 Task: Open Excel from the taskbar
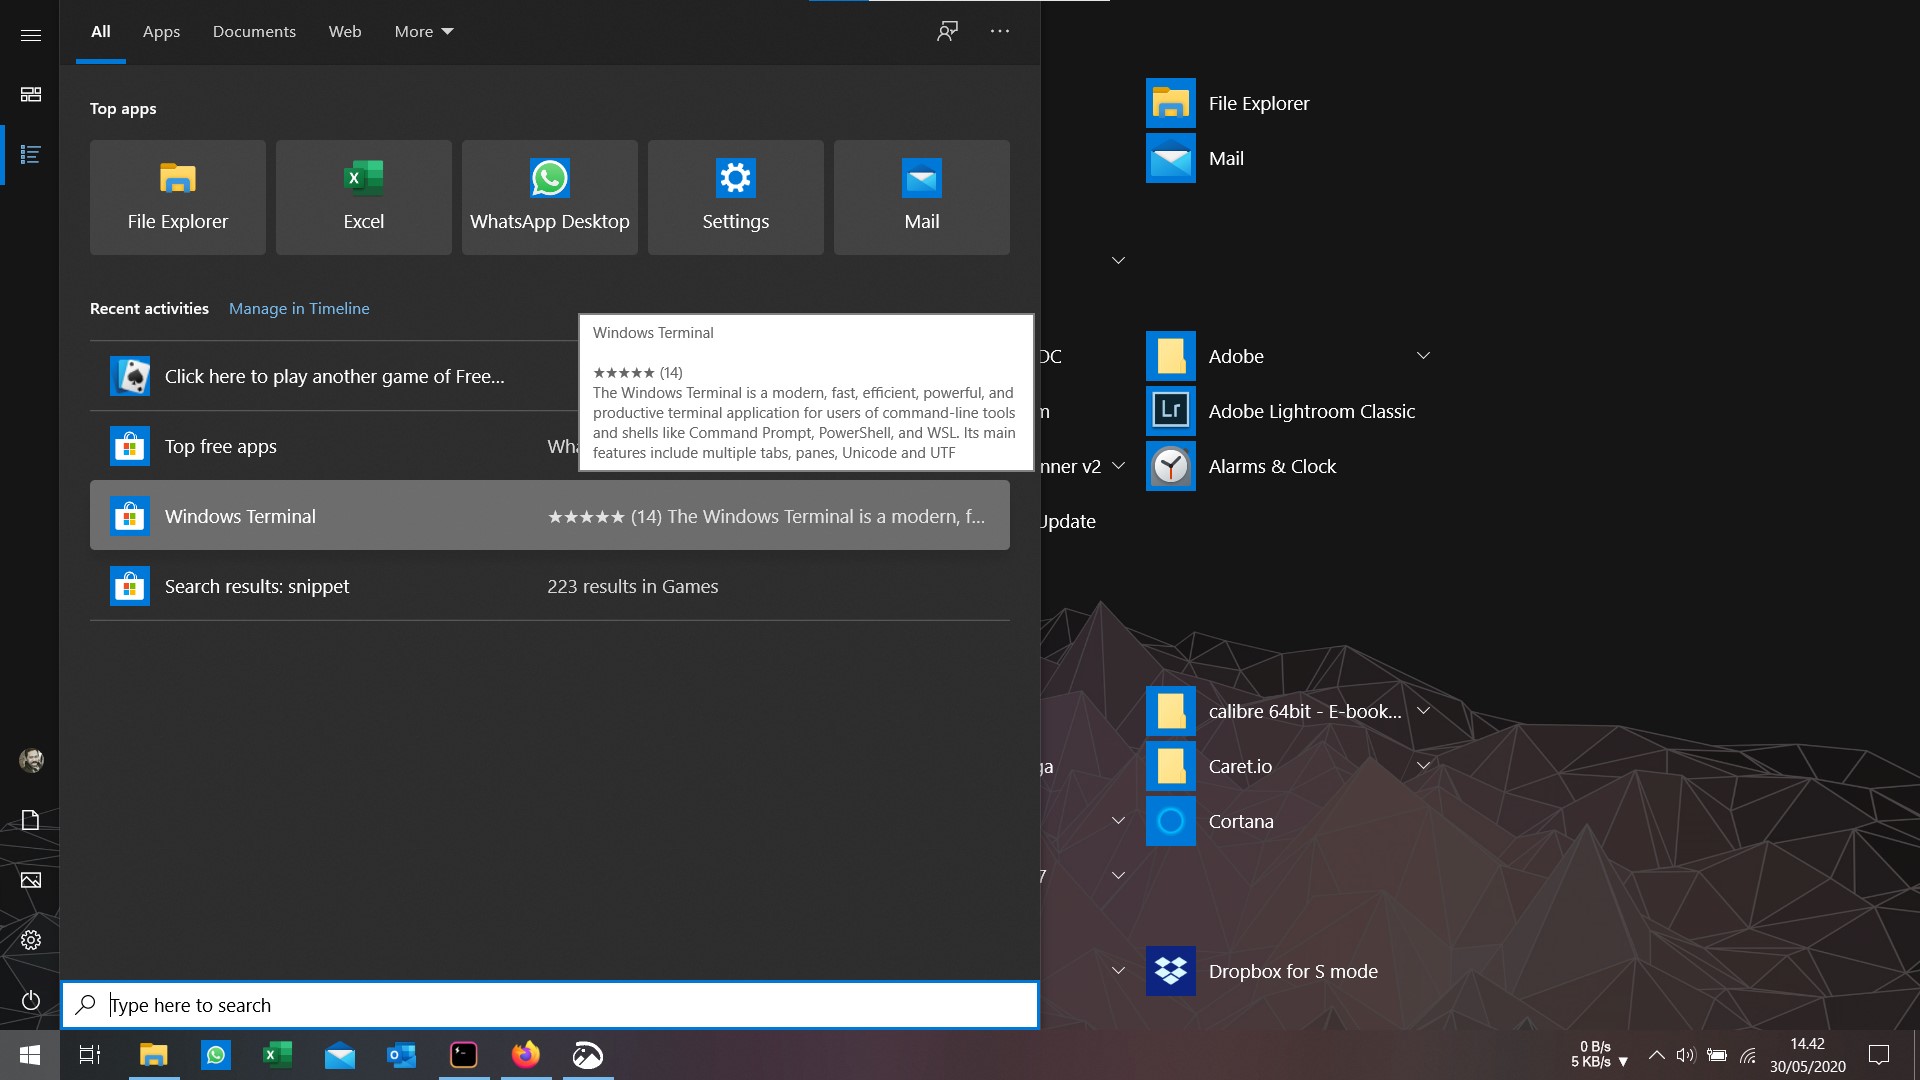(x=278, y=1055)
